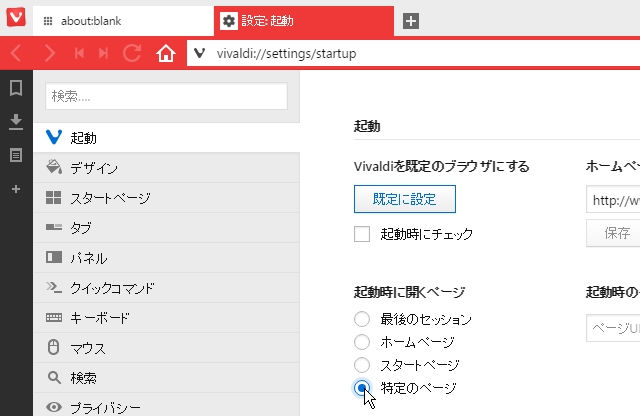Open a new tab with plus button
Viewport: 640px width, 416px height.
click(x=411, y=21)
